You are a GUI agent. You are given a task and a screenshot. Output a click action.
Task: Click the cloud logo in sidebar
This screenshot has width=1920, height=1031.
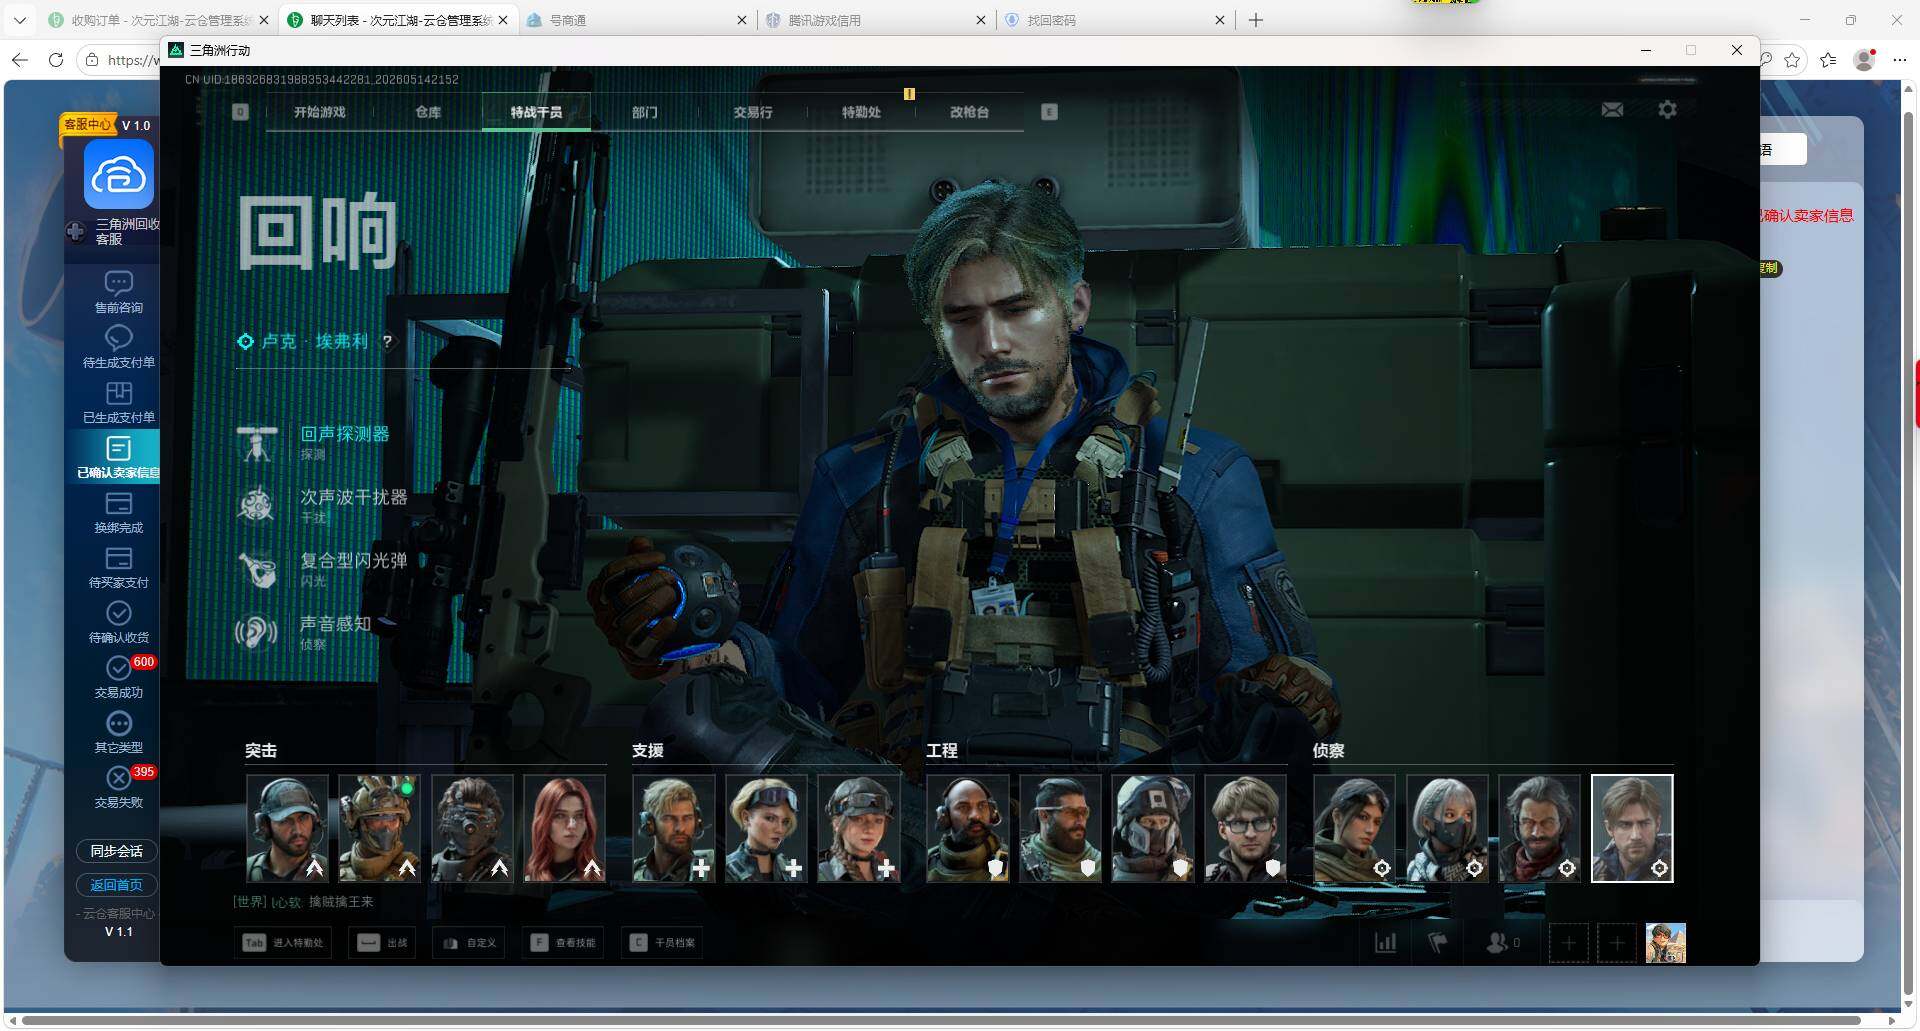tap(118, 175)
